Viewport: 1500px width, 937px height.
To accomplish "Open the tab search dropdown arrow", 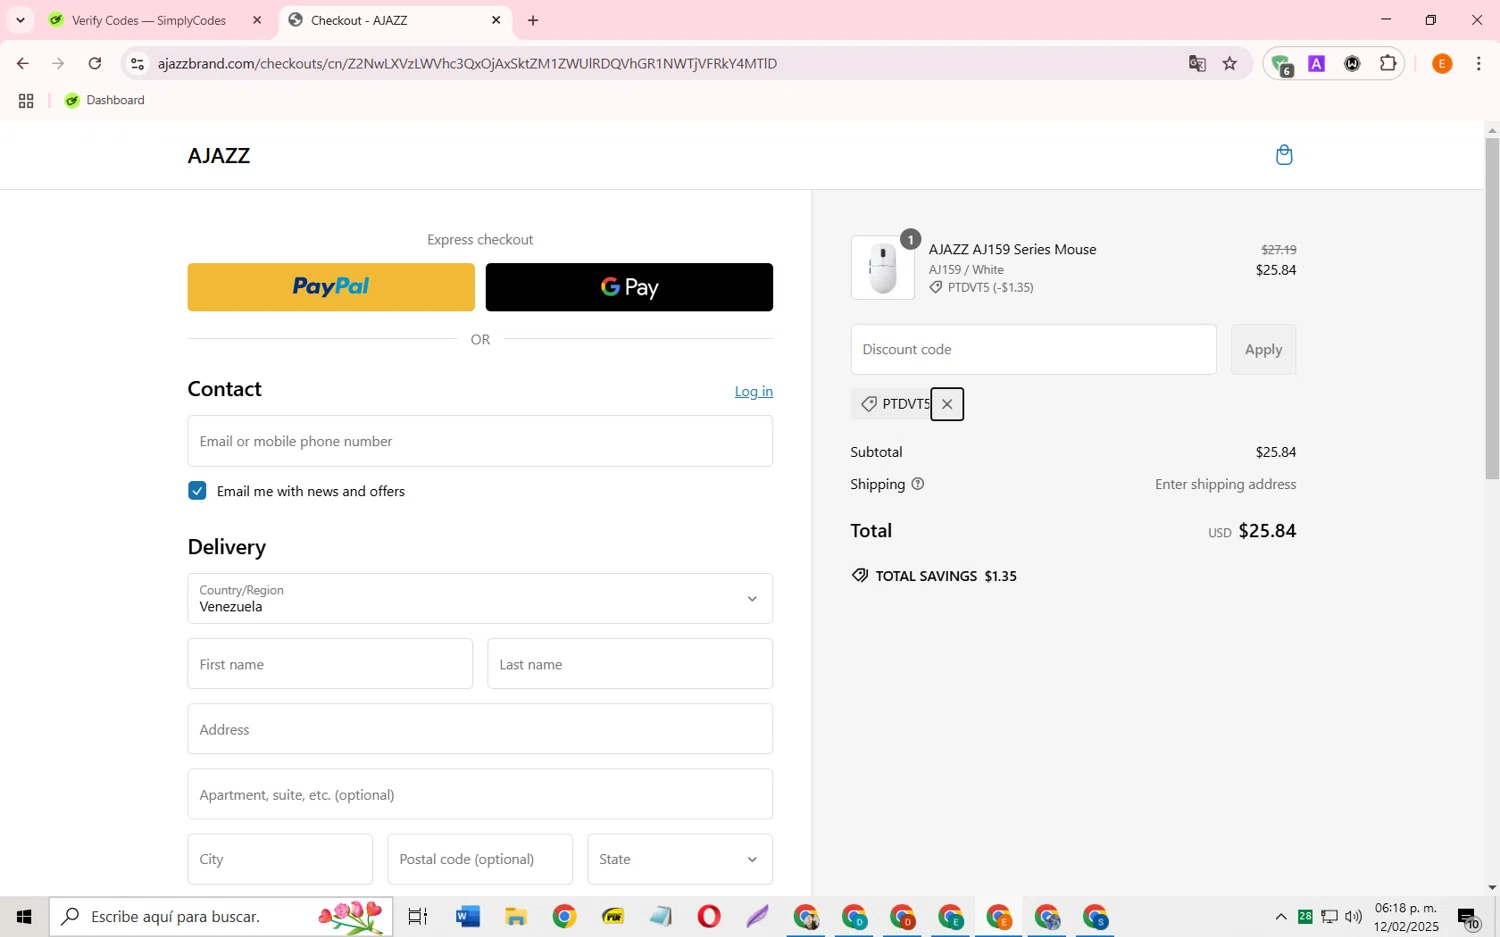I will 20,20.
